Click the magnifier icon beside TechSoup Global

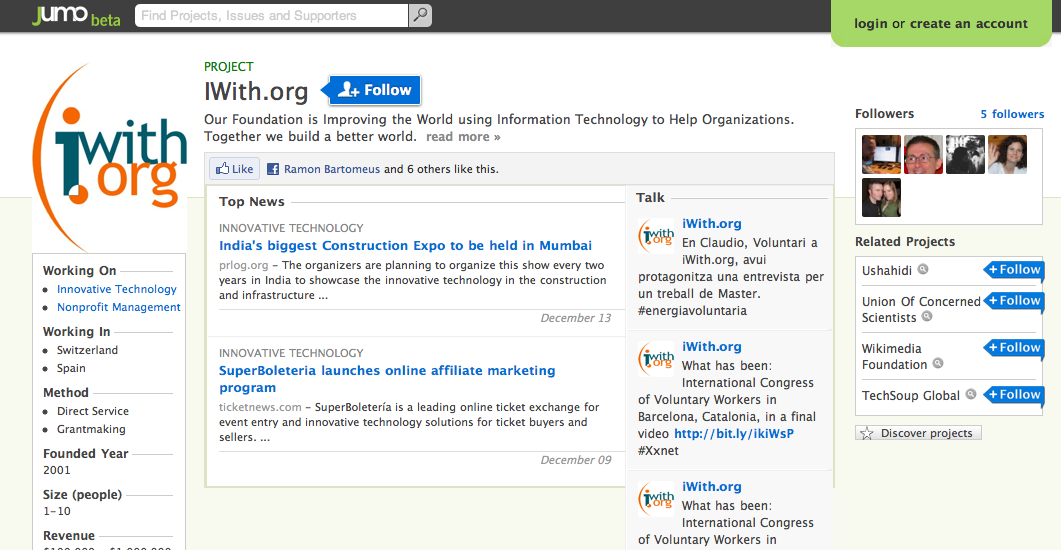click(970, 394)
